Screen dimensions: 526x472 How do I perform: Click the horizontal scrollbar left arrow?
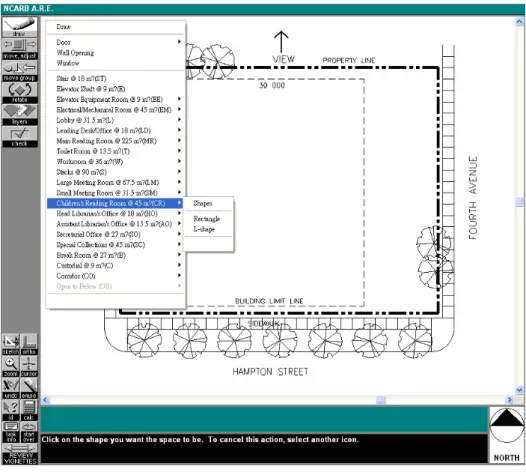click(x=46, y=400)
